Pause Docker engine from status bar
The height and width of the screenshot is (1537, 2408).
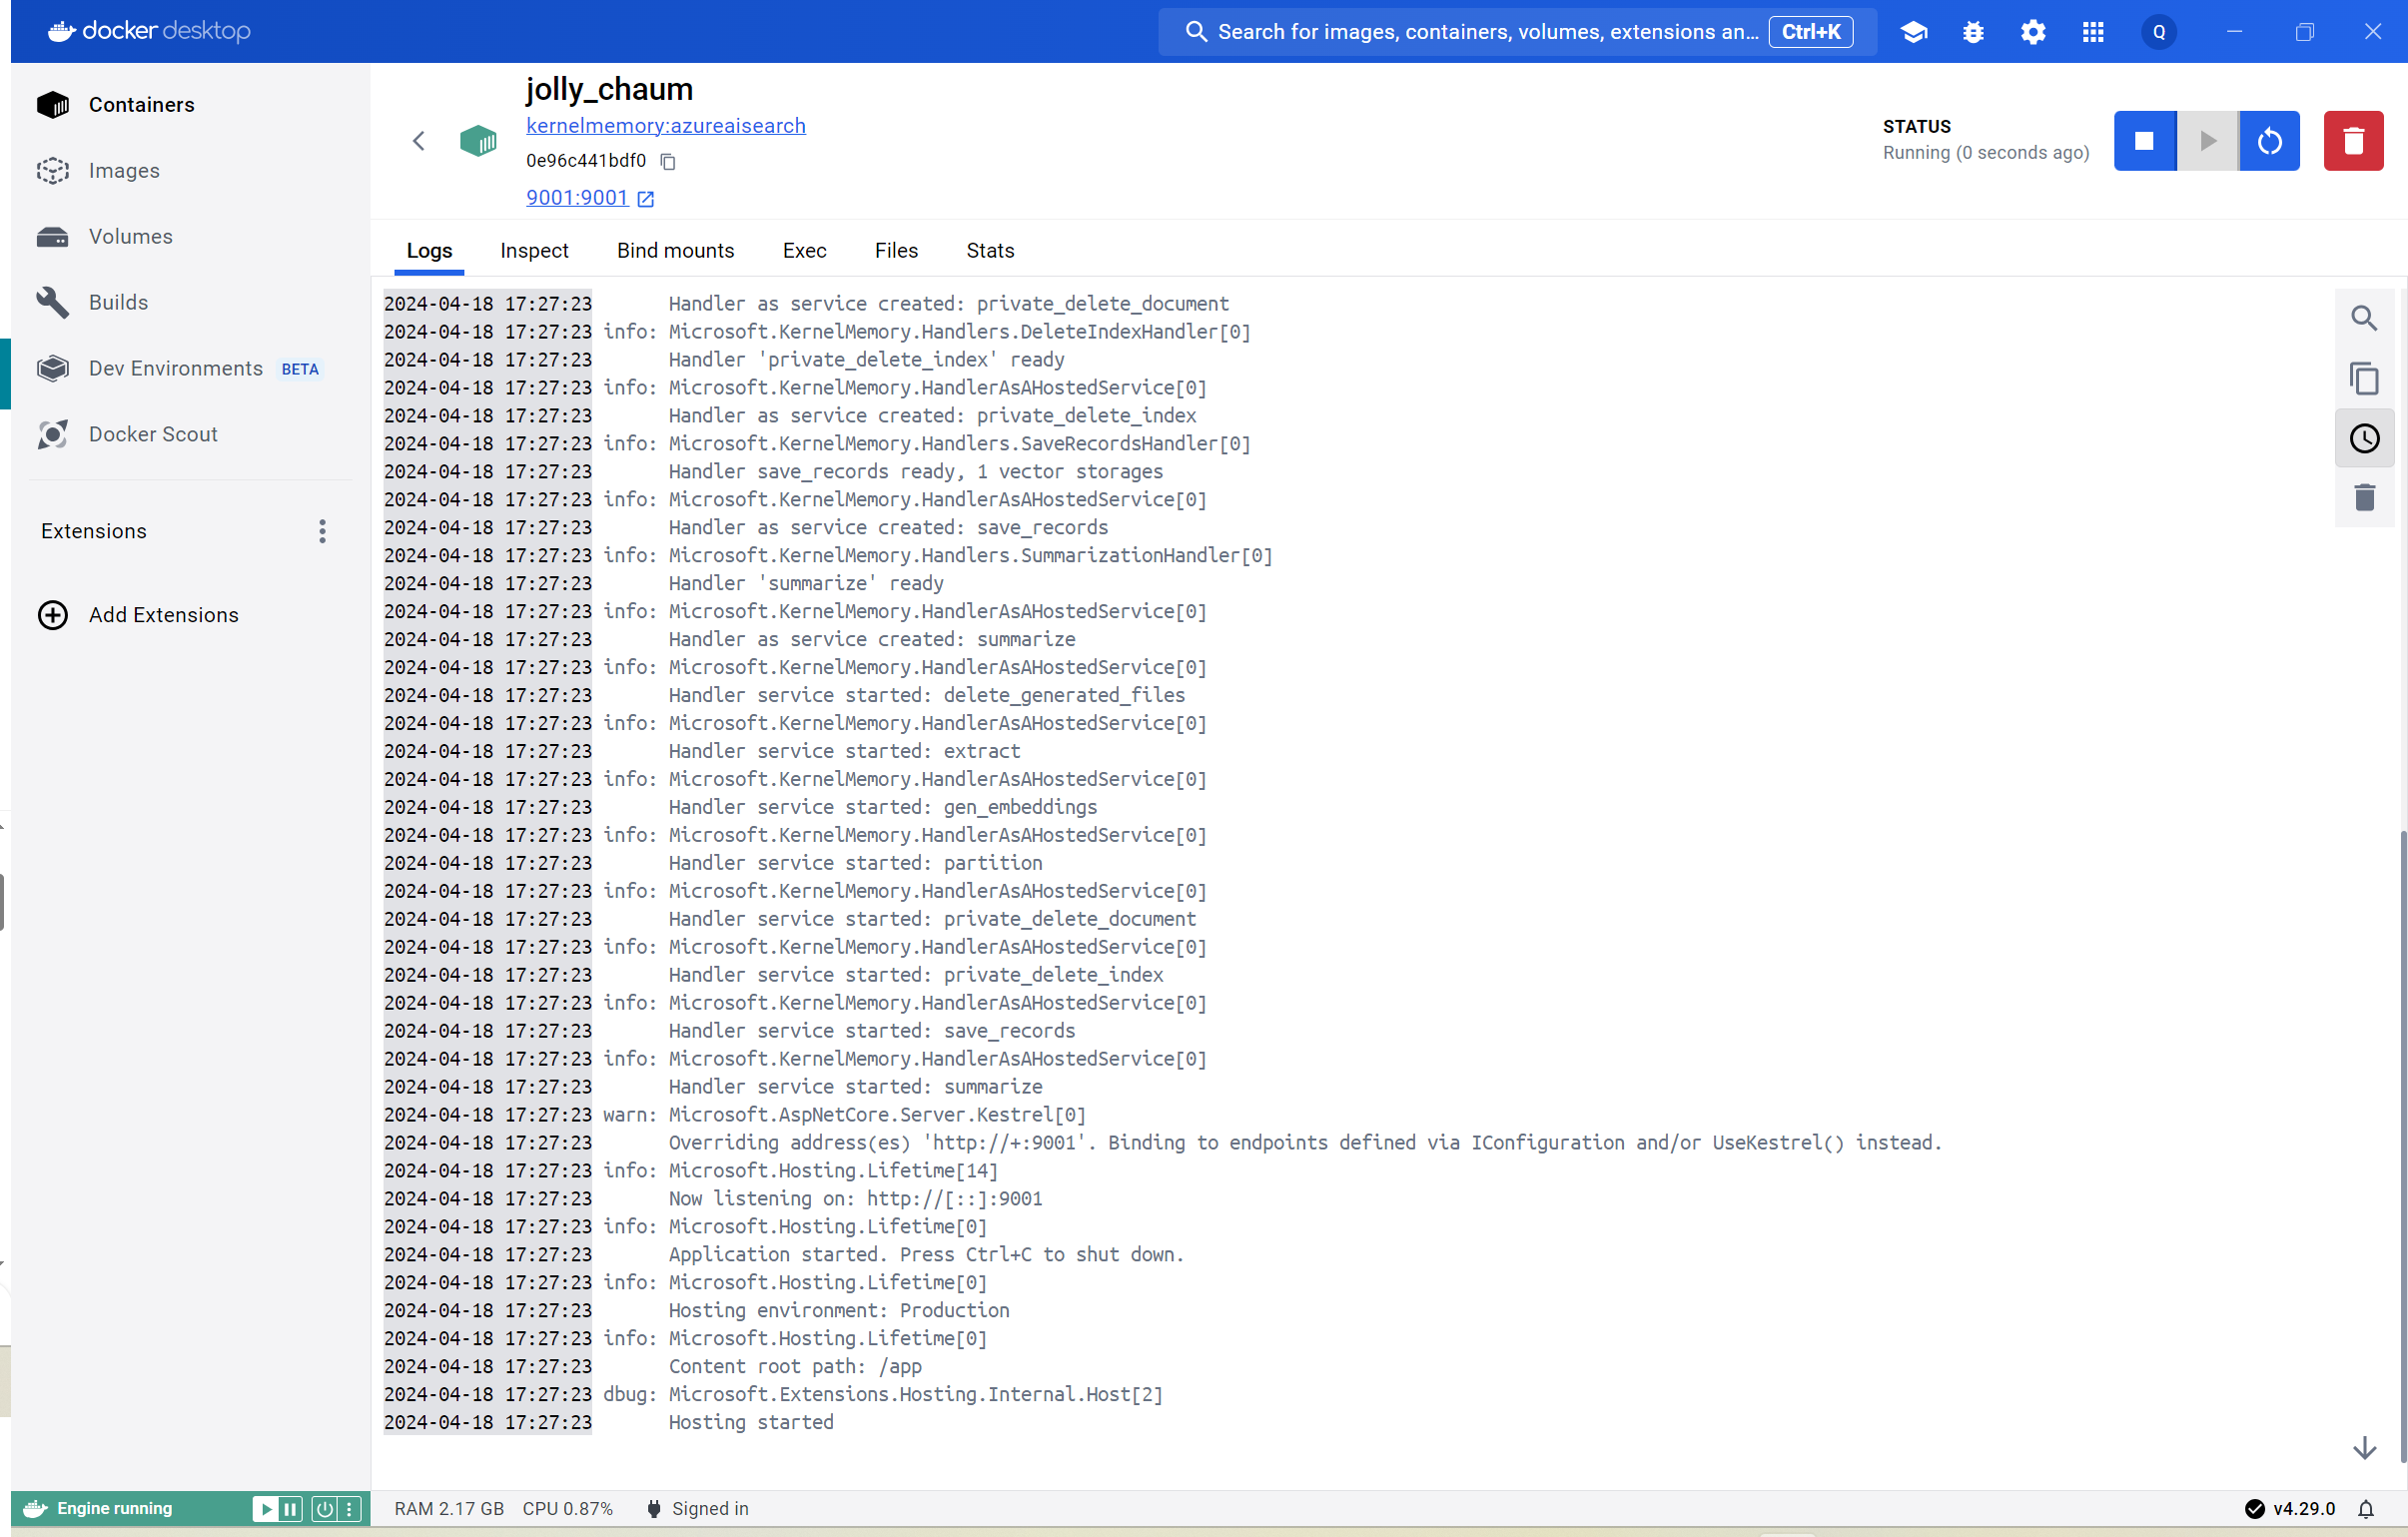(x=290, y=1509)
